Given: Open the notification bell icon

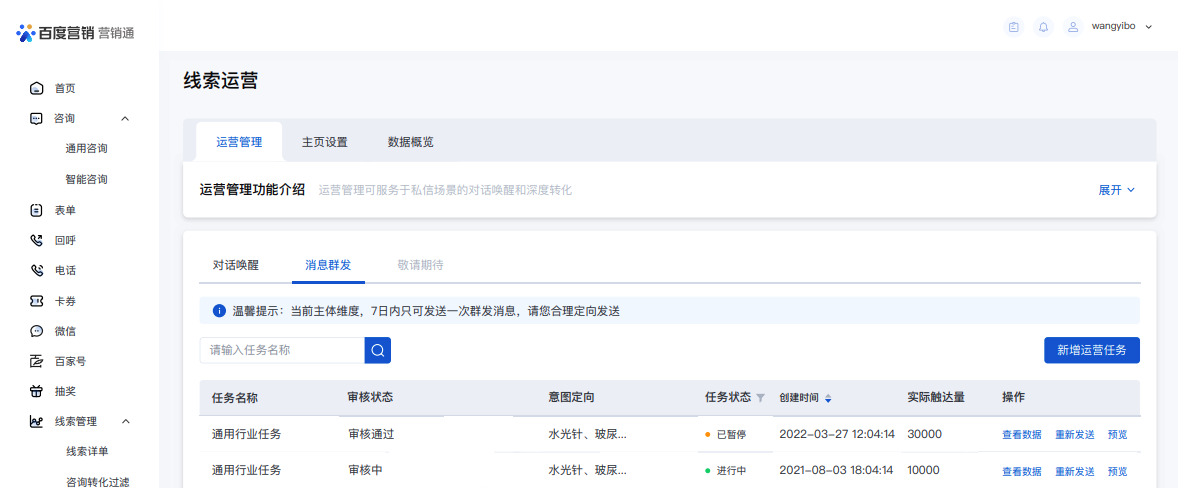Looking at the screenshot, I should pyautogui.click(x=1044, y=27).
